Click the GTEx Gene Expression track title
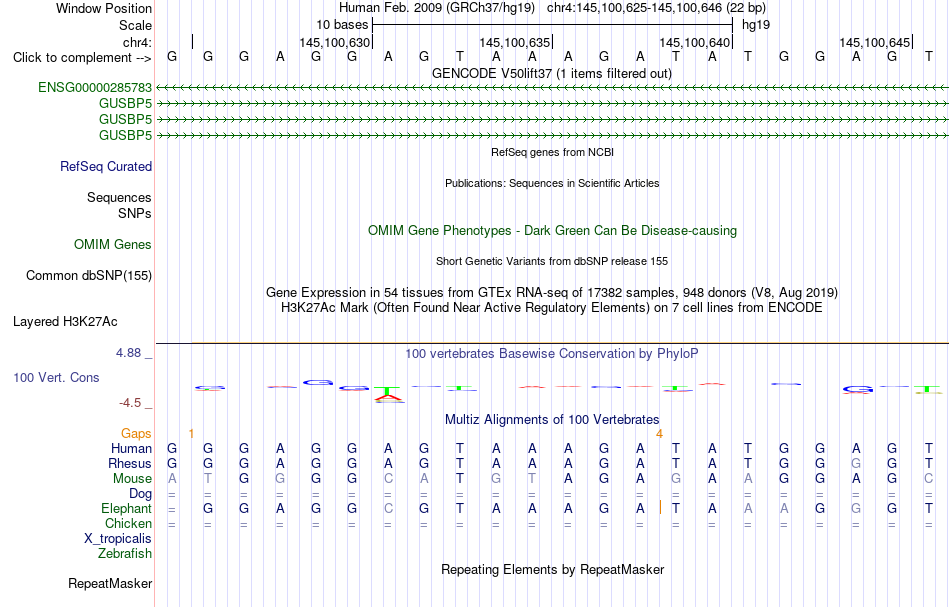Screen dimensions: 950x607 [x=552, y=293]
